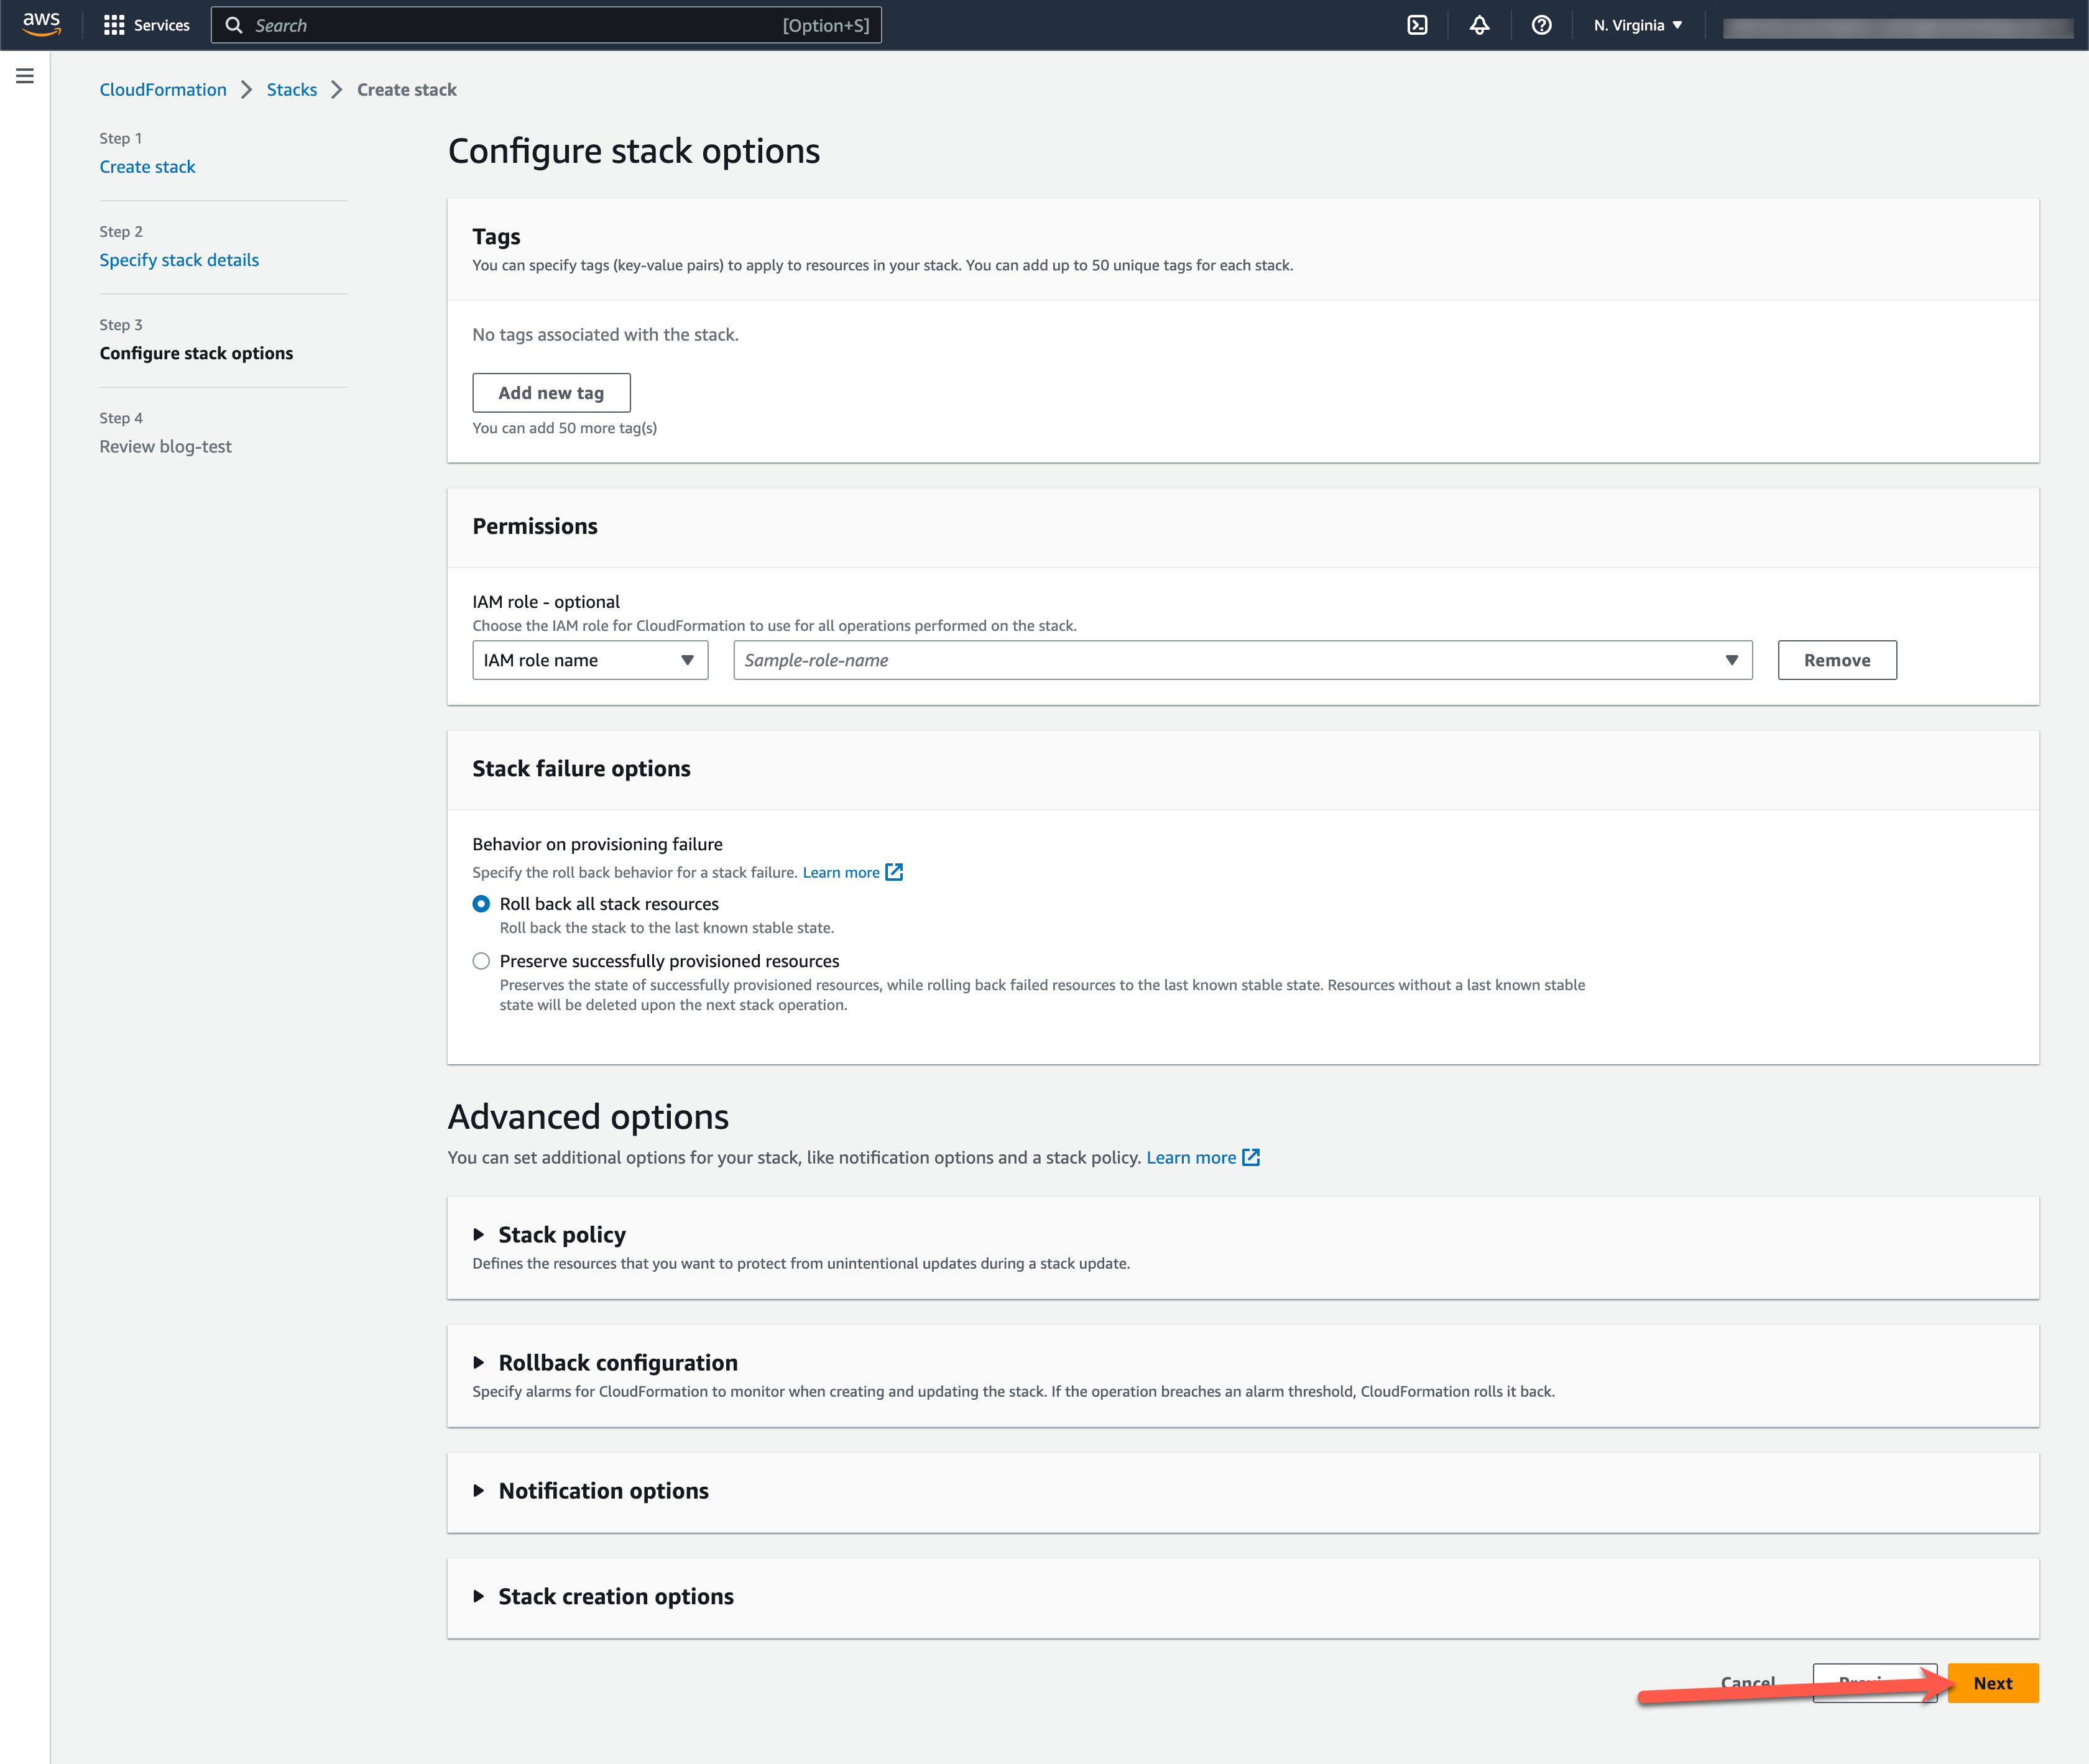This screenshot has width=2089, height=1764.
Task: Launch the CloudShell terminal icon
Action: pos(1417,25)
